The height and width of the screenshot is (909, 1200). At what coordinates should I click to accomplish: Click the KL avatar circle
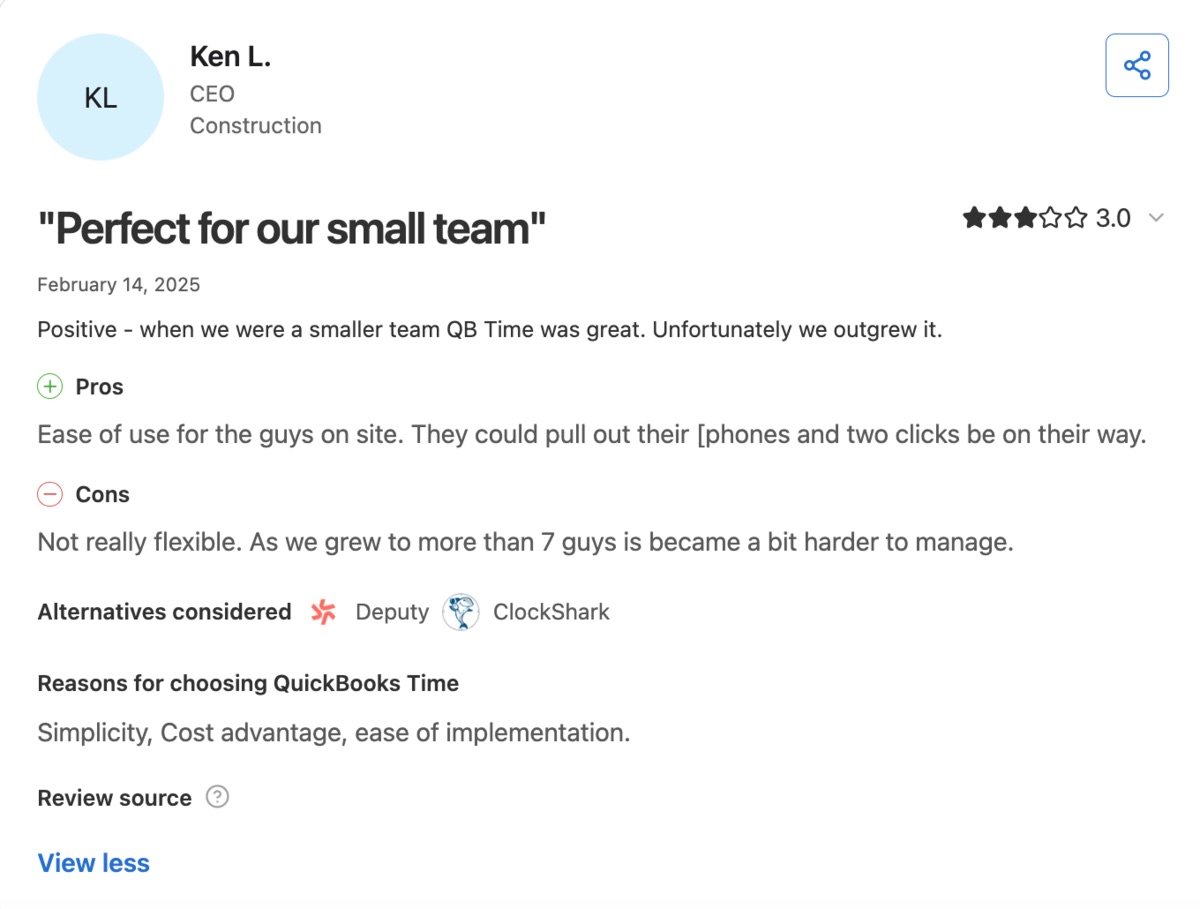[x=100, y=97]
